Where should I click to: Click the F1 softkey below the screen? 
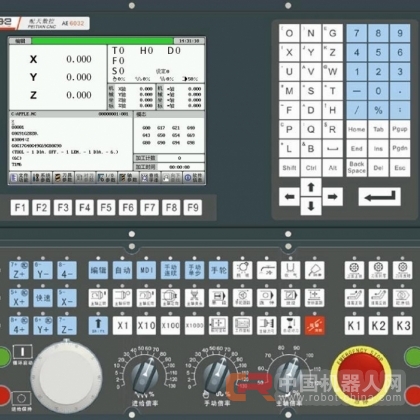point(20,208)
